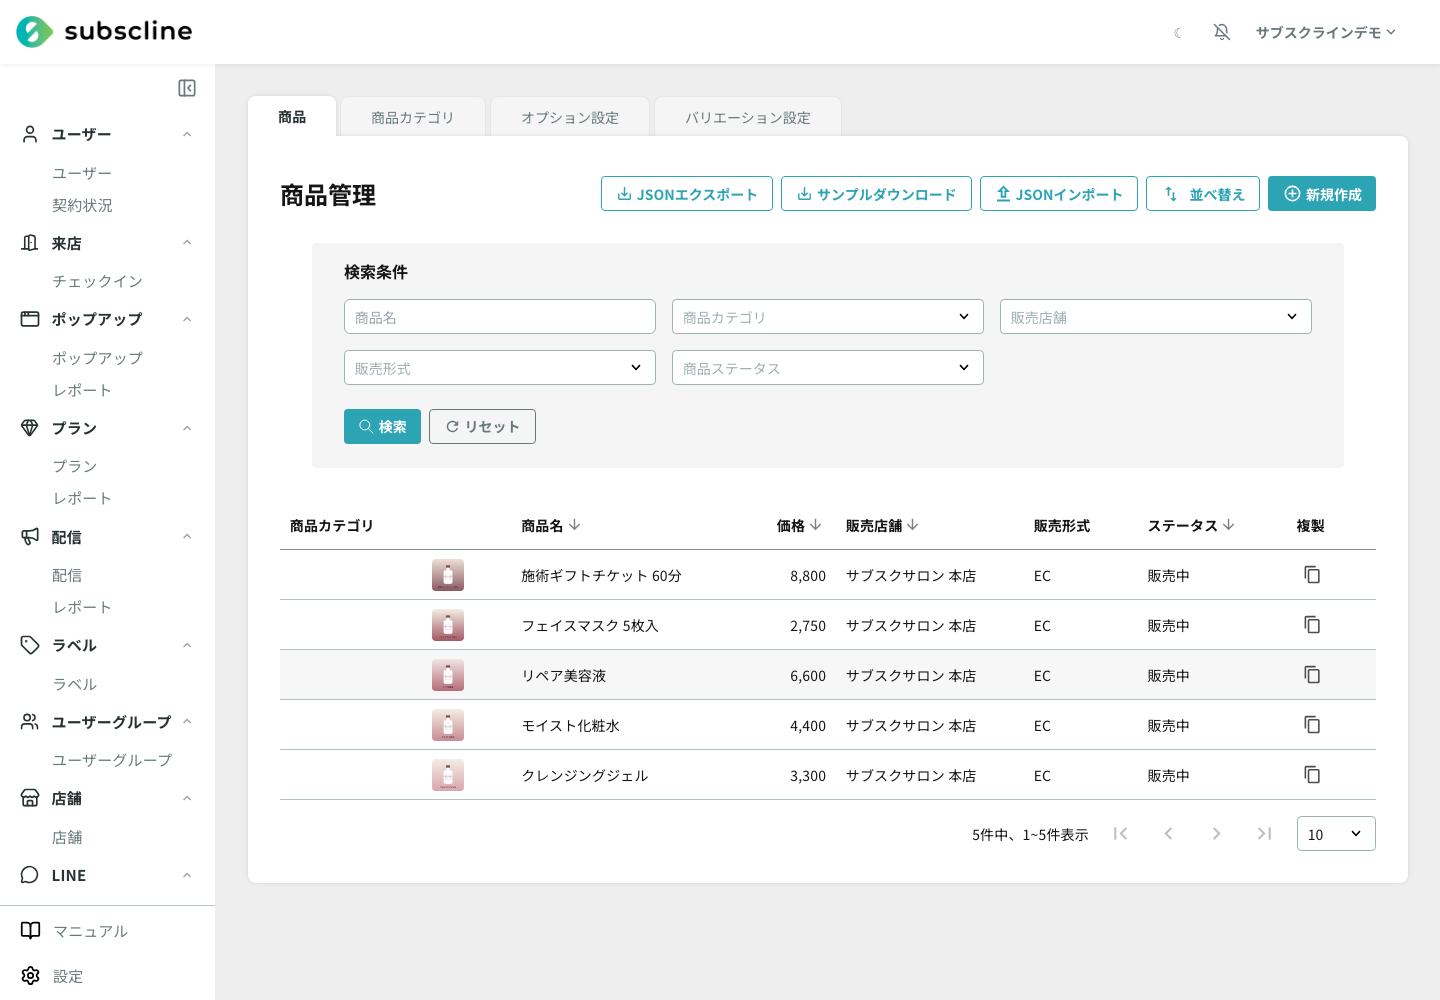The width and height of the screenshot is (1440, 1000).
Task: Switch to オプション設定 tab
Action: coord(570,117)
